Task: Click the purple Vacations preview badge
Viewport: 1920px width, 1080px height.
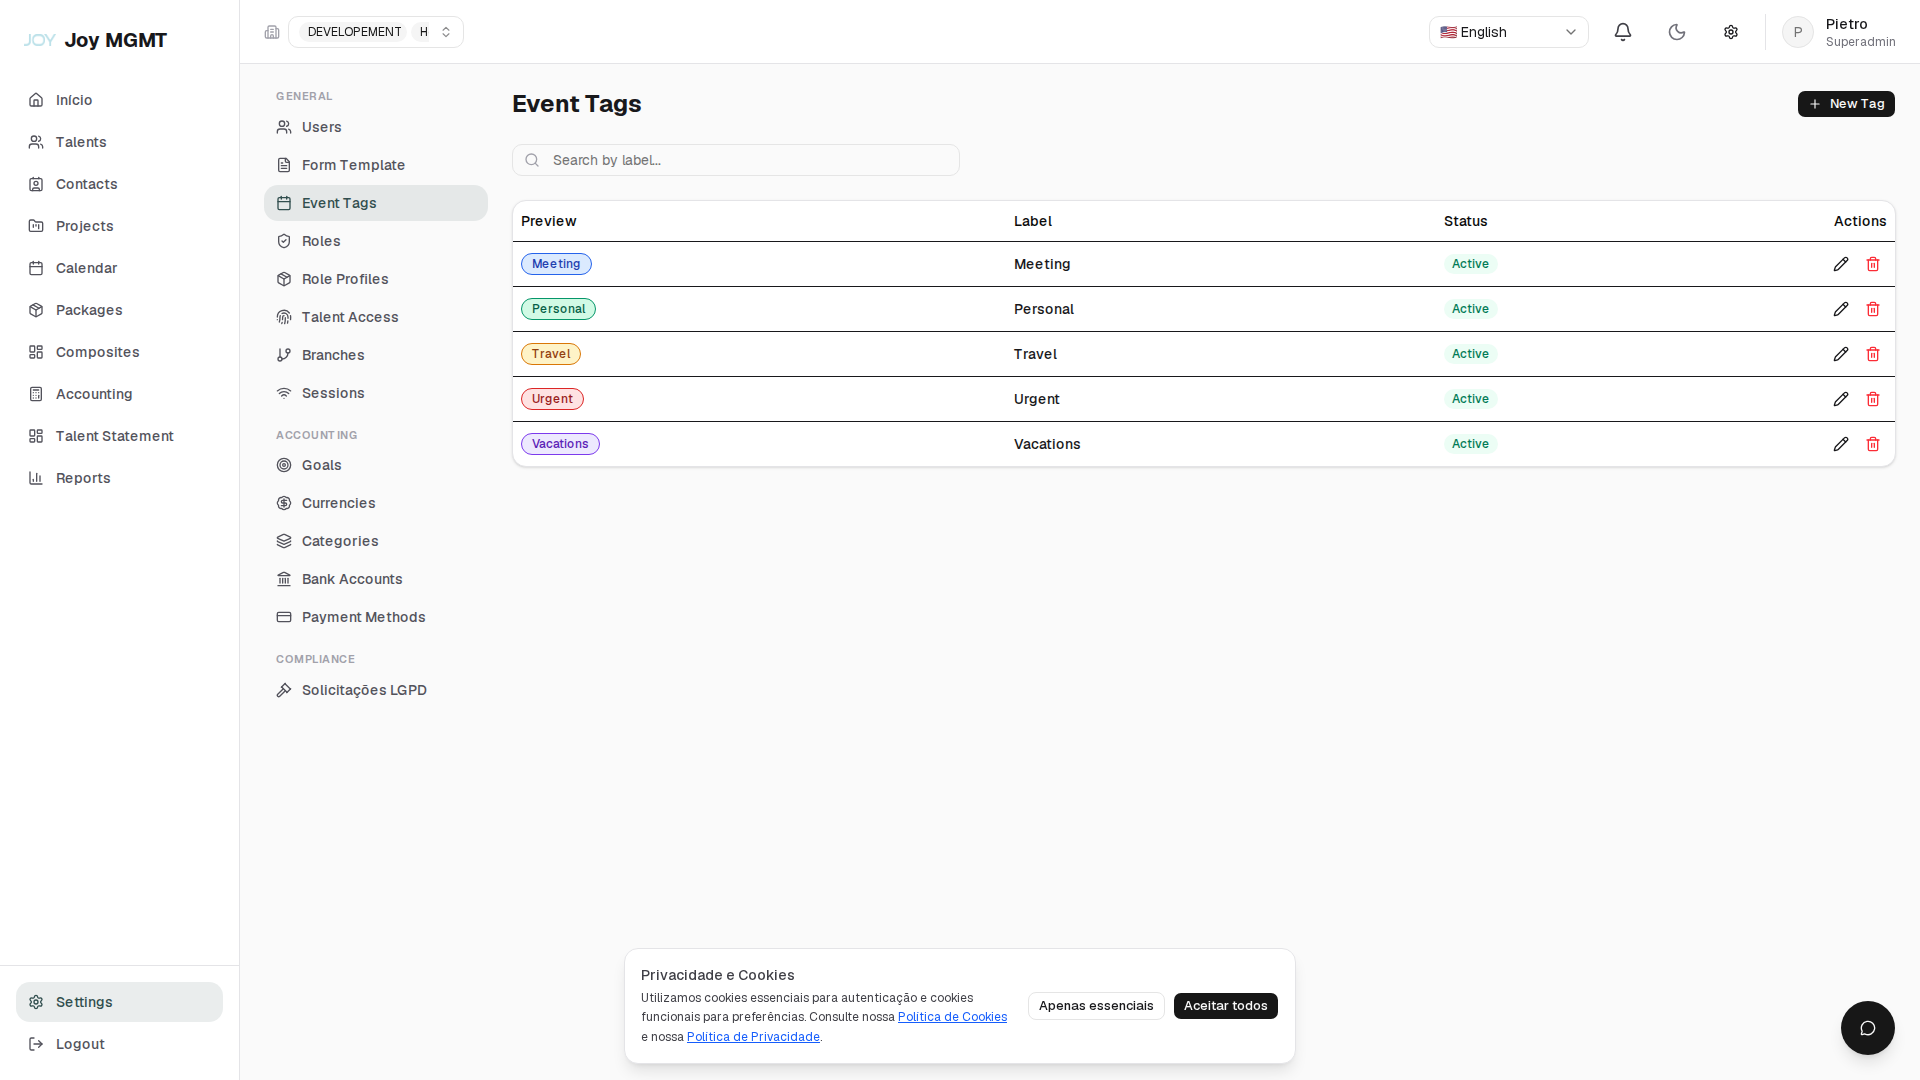Action: click(x=560, y=444)
